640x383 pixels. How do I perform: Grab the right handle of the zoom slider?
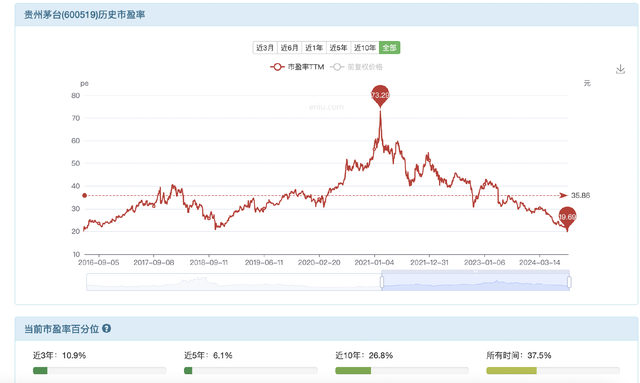[x=569, y=282]
